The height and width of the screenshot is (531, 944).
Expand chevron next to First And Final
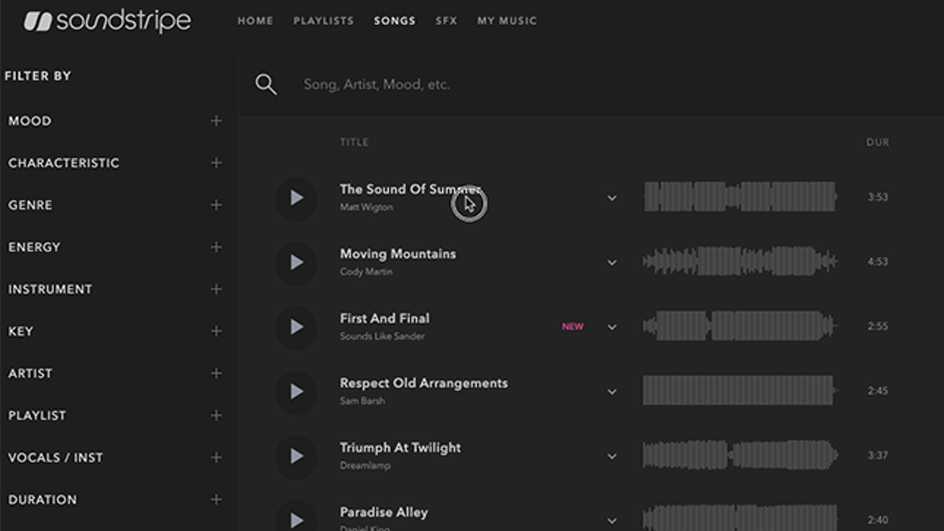(x=612, y=327)
